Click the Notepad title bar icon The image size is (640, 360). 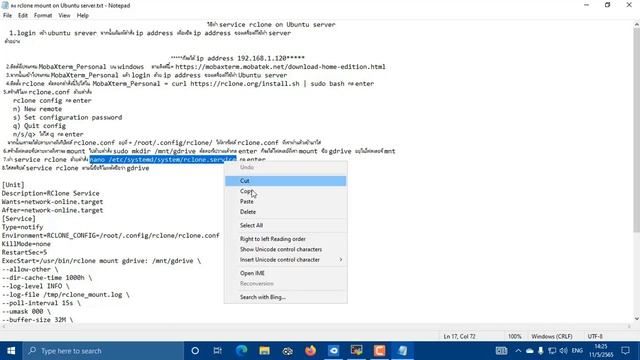point(5,5)
